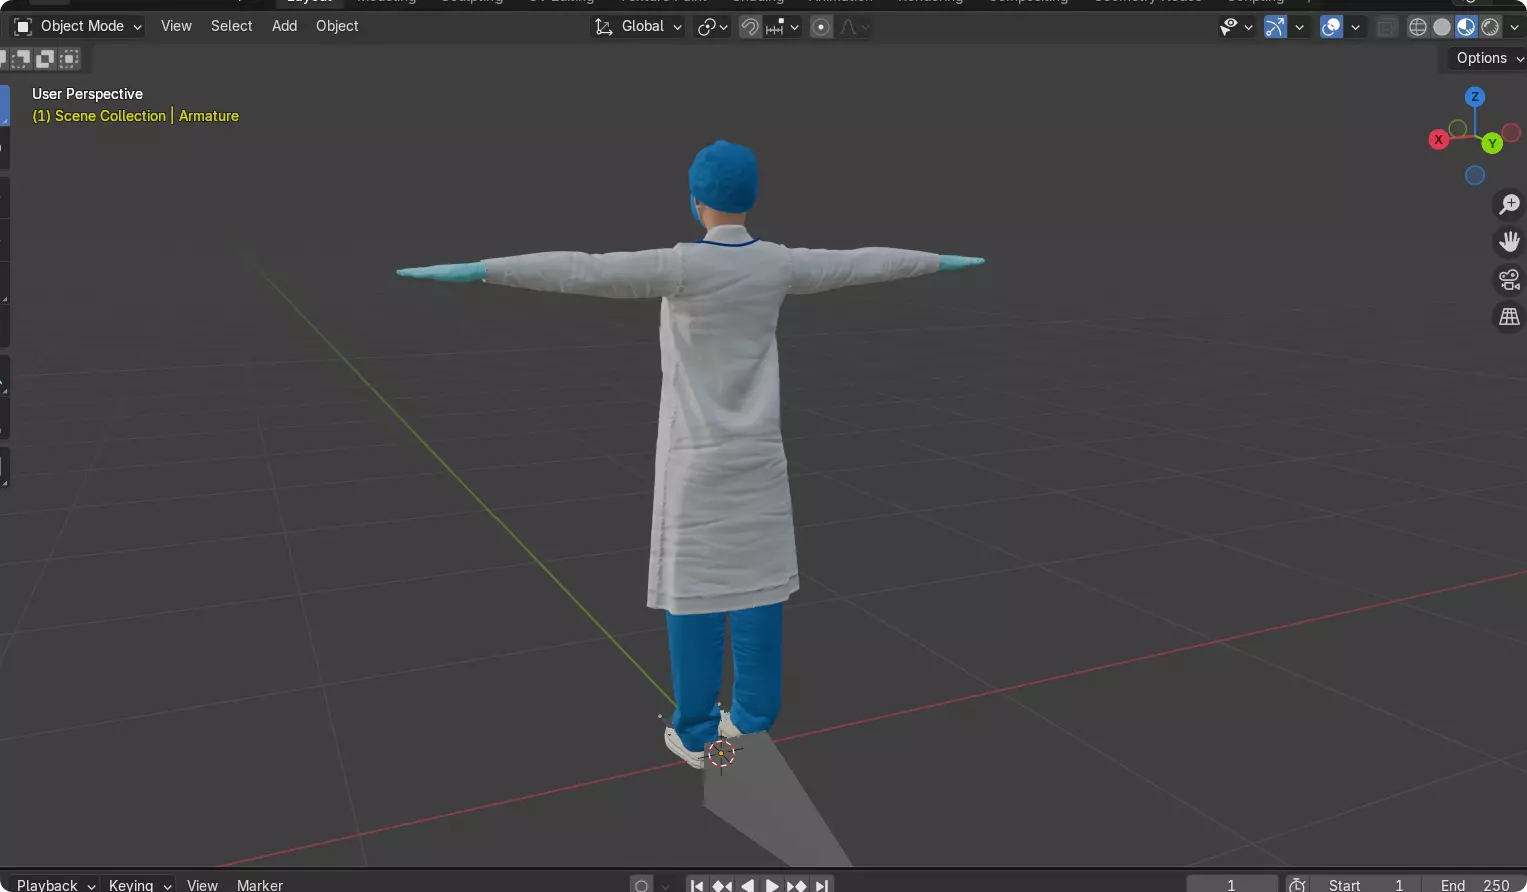Open the gizmo options dropdown arrow
Screen dimensions: 1527x892
click(1299, 27)
